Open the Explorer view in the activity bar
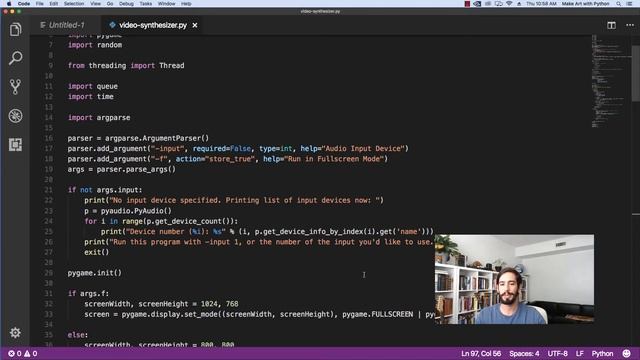Image resolution: width=640 pixels, height=360 pixels. click(16, 29)
